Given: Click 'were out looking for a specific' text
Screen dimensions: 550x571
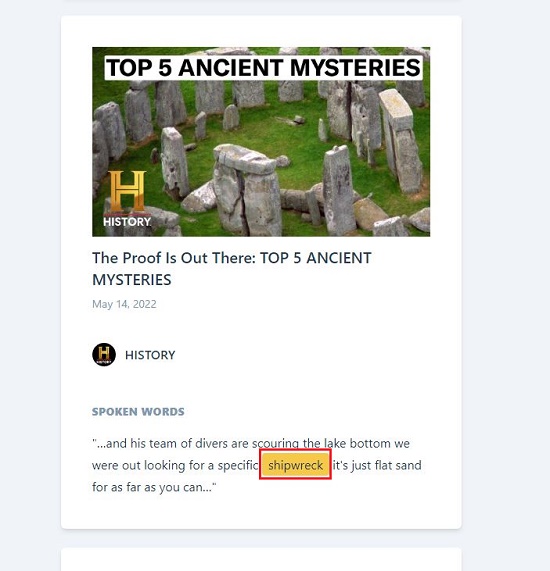Looking at the screenshot, I should click(x=175, y=465).
